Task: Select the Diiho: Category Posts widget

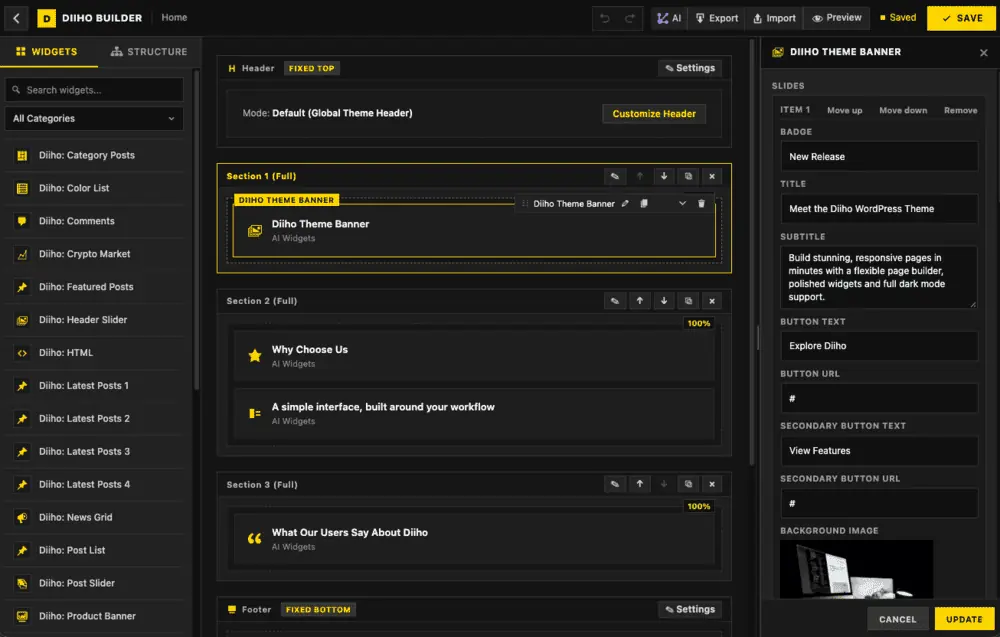Action: (94, 155)
